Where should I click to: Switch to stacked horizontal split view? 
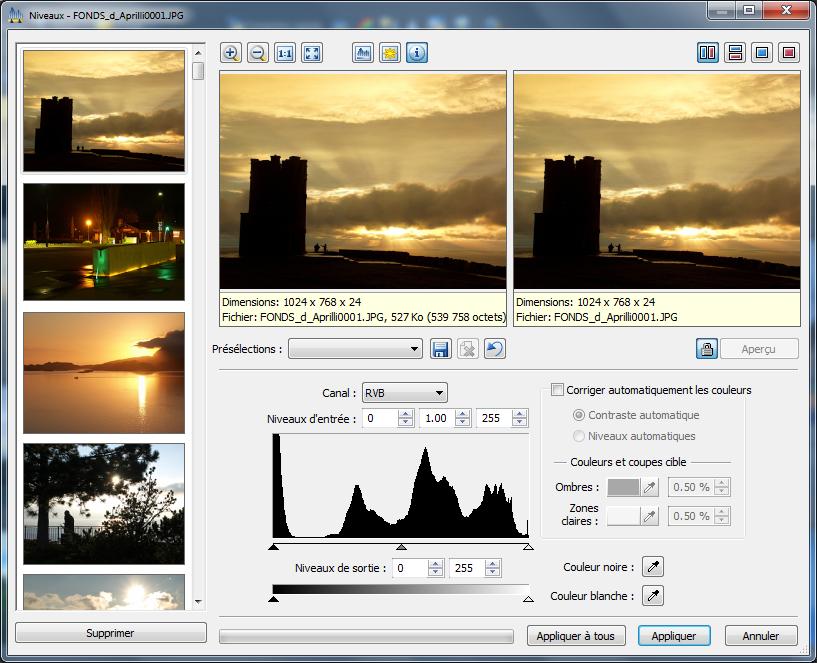pos(735,53)
